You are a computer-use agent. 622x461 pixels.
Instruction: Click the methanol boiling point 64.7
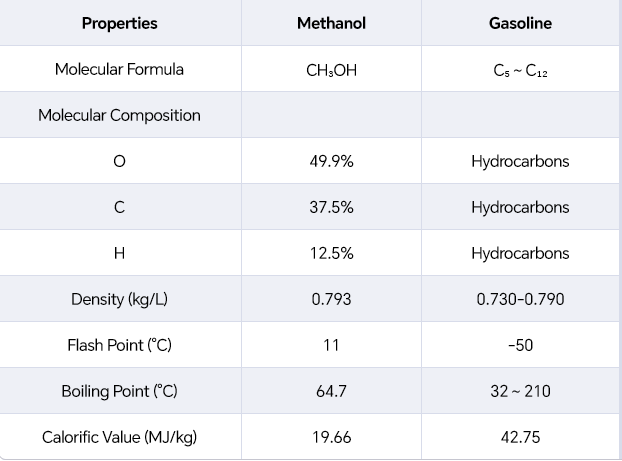point(331,392)
